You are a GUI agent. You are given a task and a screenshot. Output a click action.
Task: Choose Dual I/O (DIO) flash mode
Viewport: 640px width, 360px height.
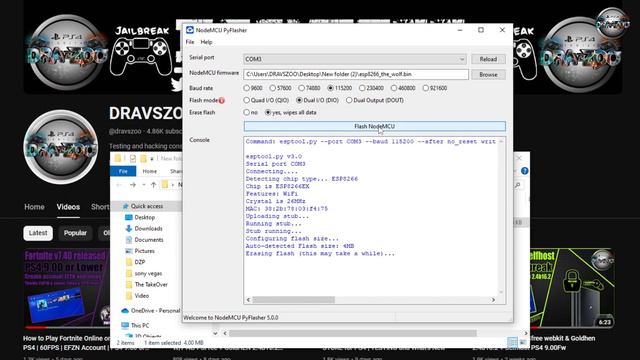(318, 100)
